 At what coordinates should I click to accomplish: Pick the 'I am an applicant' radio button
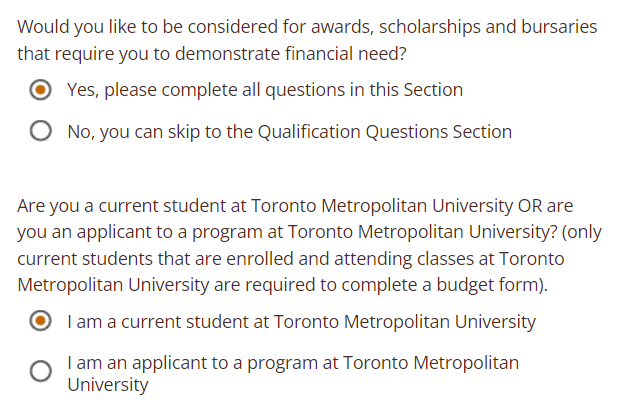(x=41, y=372)
